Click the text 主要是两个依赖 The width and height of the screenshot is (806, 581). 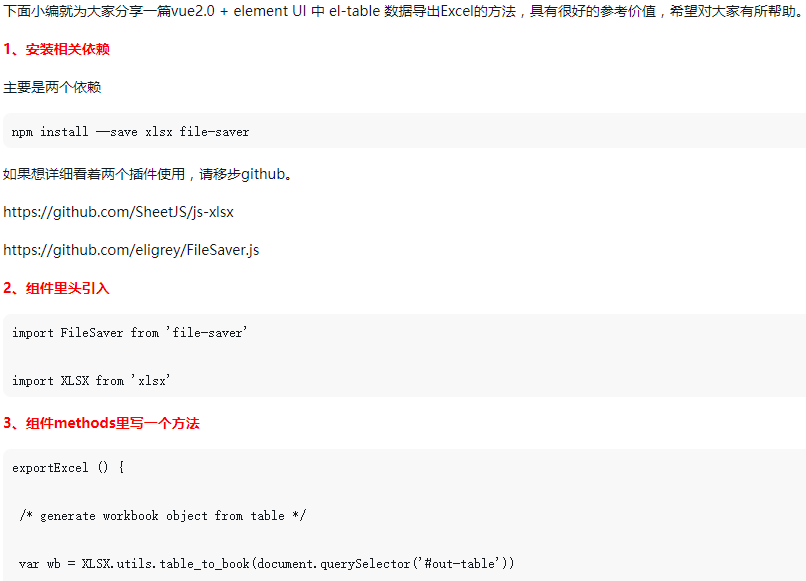pyautogui.click(x=52, y=87)
